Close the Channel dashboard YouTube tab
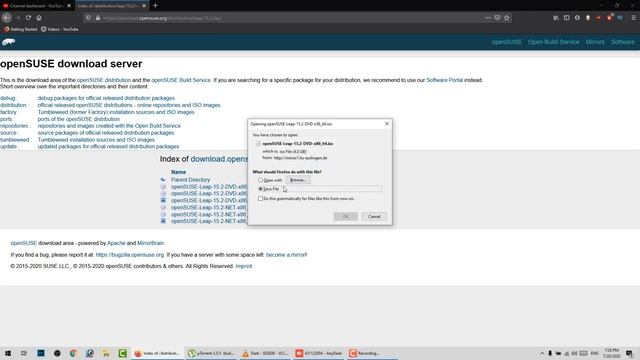This screenshot has width=640, height=360. click(x=69, y=6)
